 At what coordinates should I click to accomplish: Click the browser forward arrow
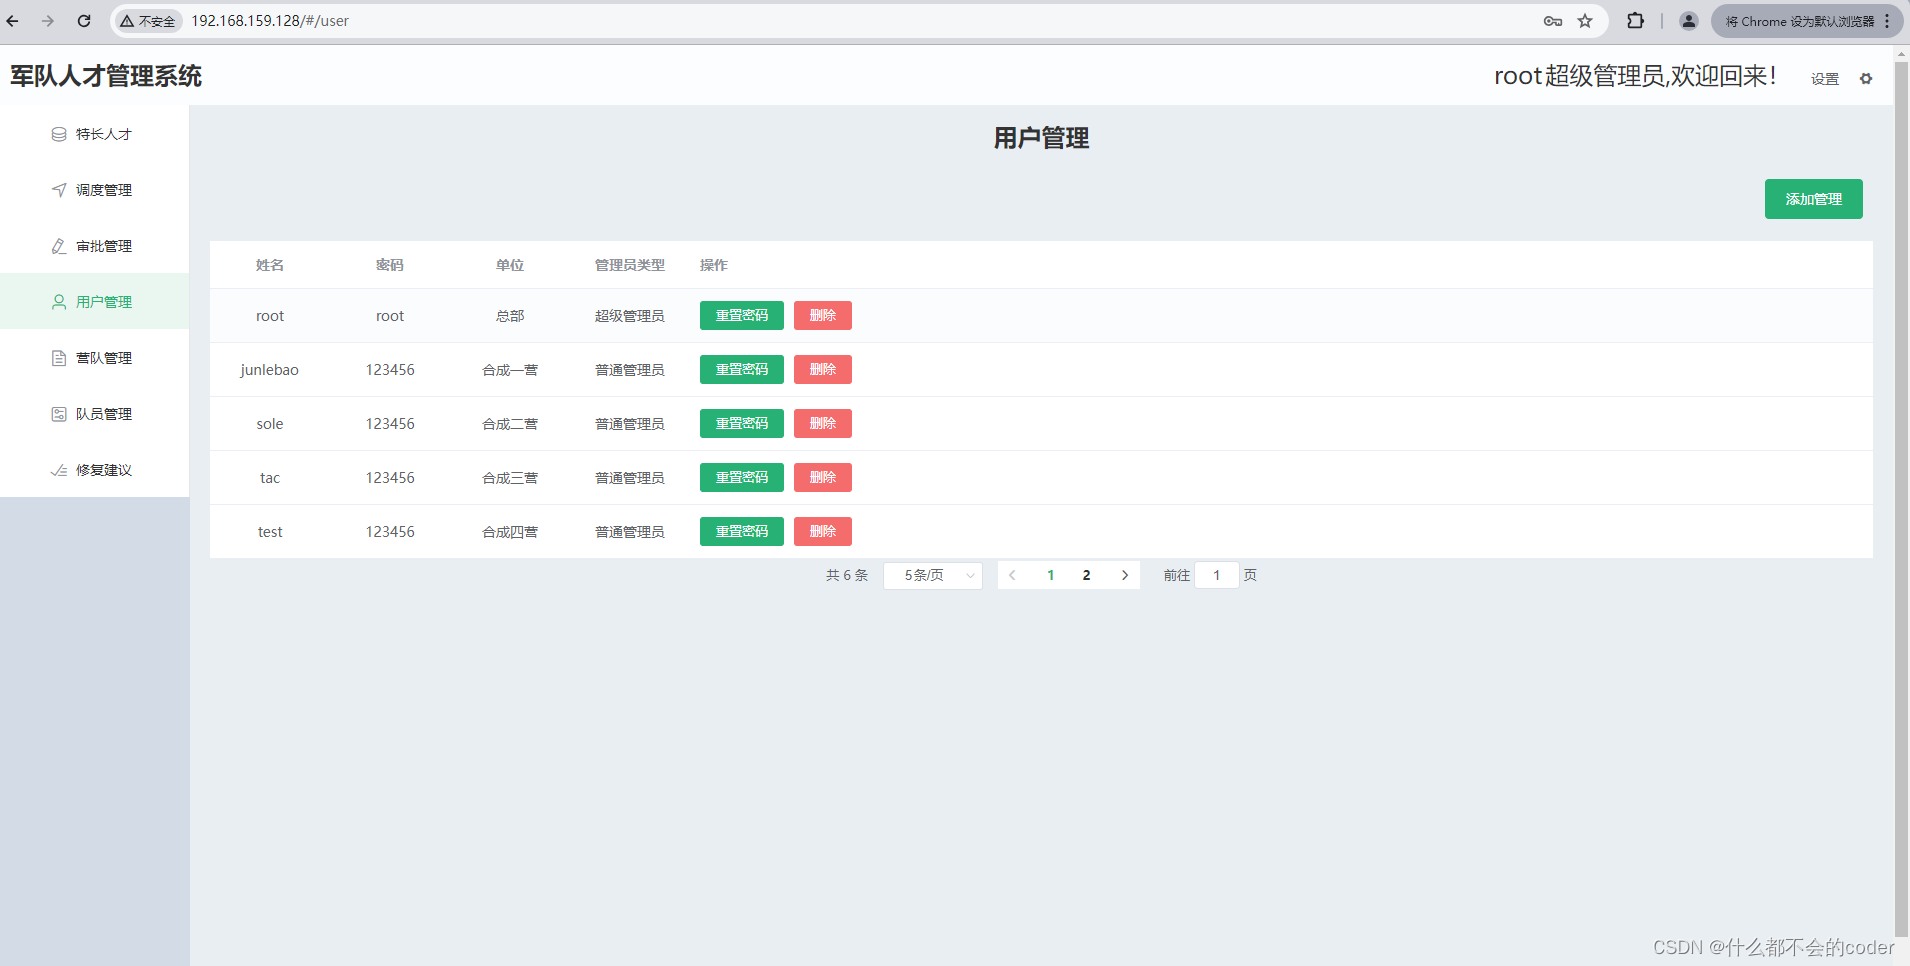48,21
